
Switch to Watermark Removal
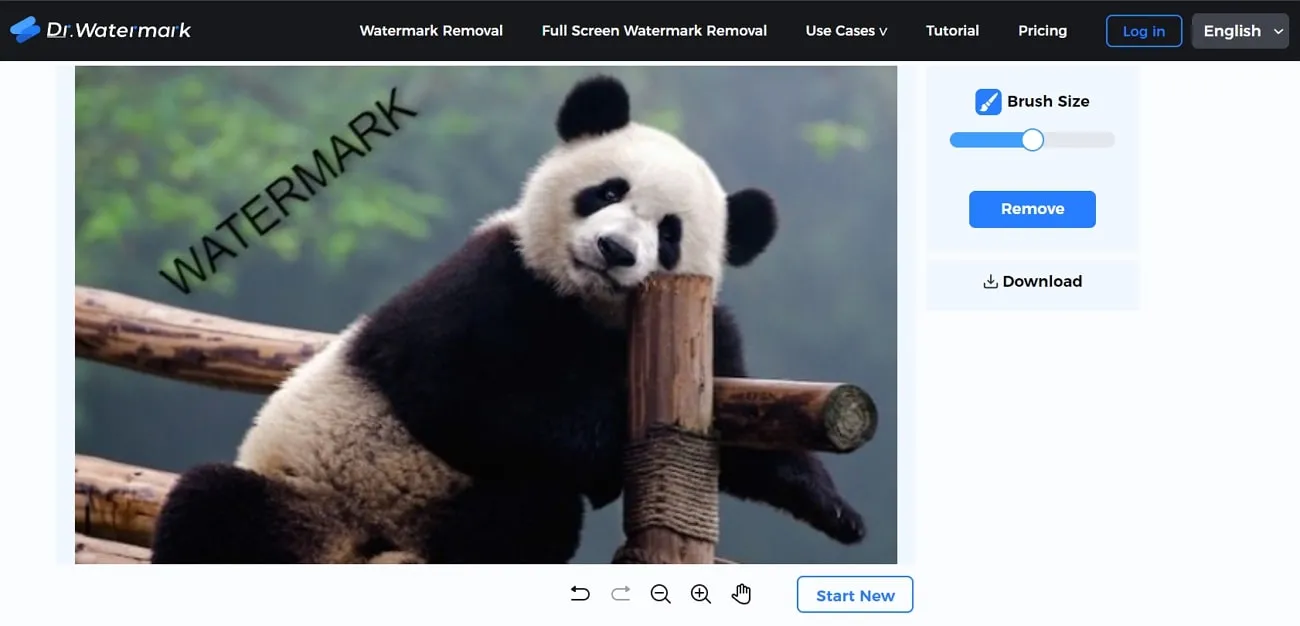(431, 30)
